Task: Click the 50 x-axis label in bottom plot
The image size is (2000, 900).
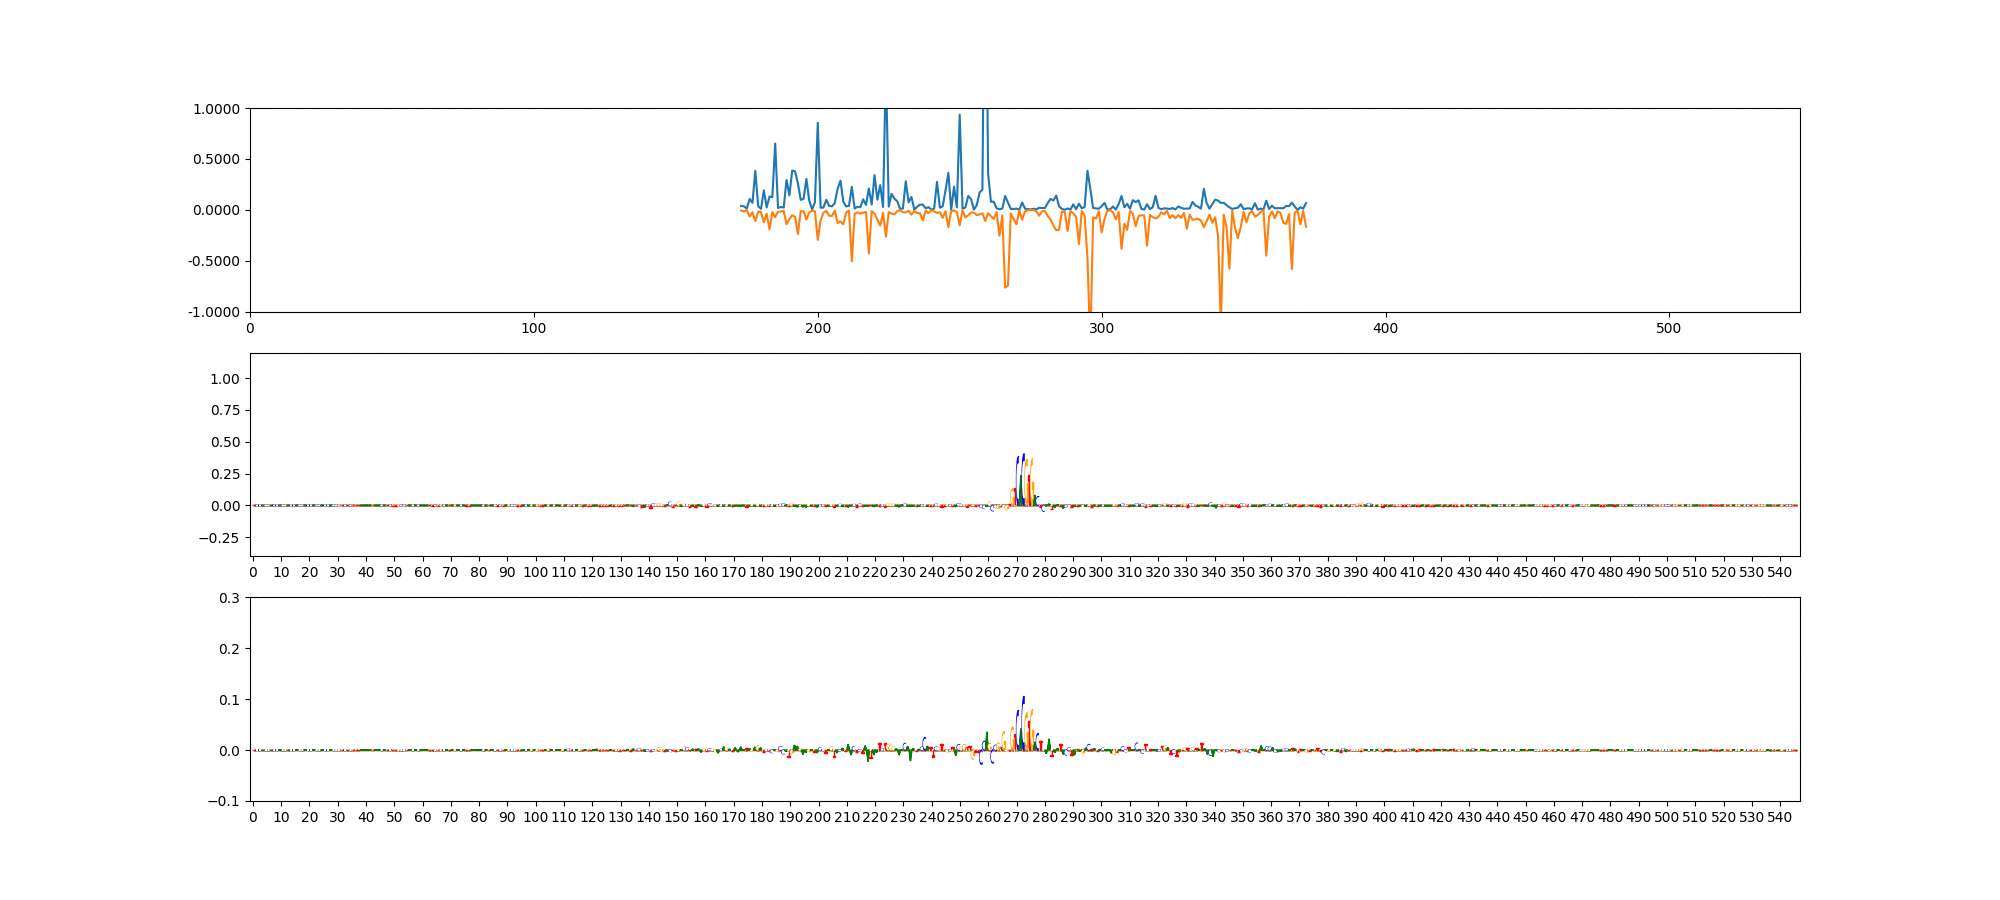Action: click(394, 817)
